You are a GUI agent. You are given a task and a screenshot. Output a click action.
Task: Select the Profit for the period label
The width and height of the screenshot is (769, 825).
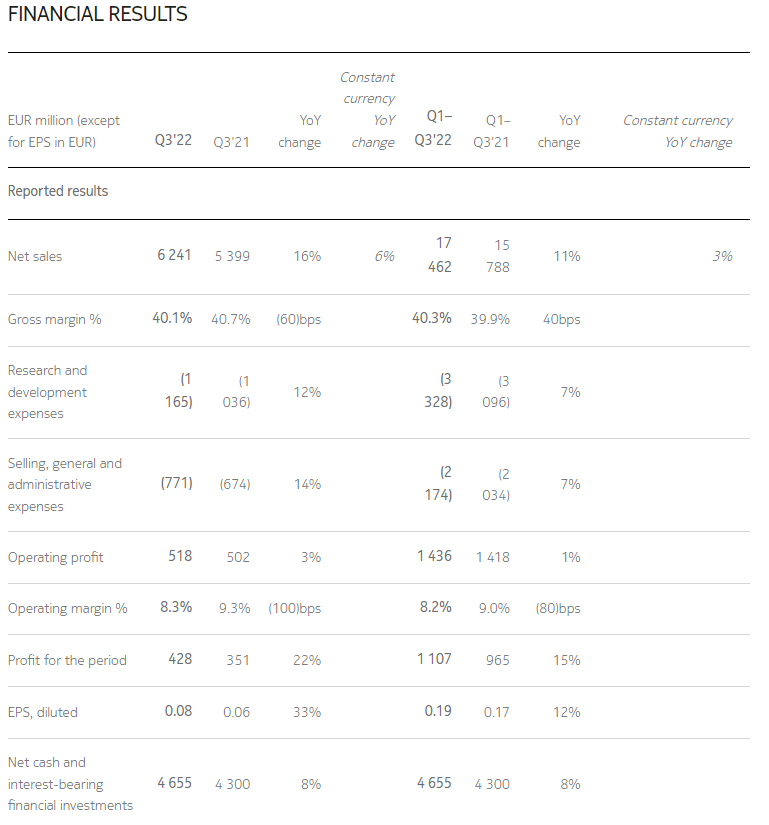click(x=67, y=660)
